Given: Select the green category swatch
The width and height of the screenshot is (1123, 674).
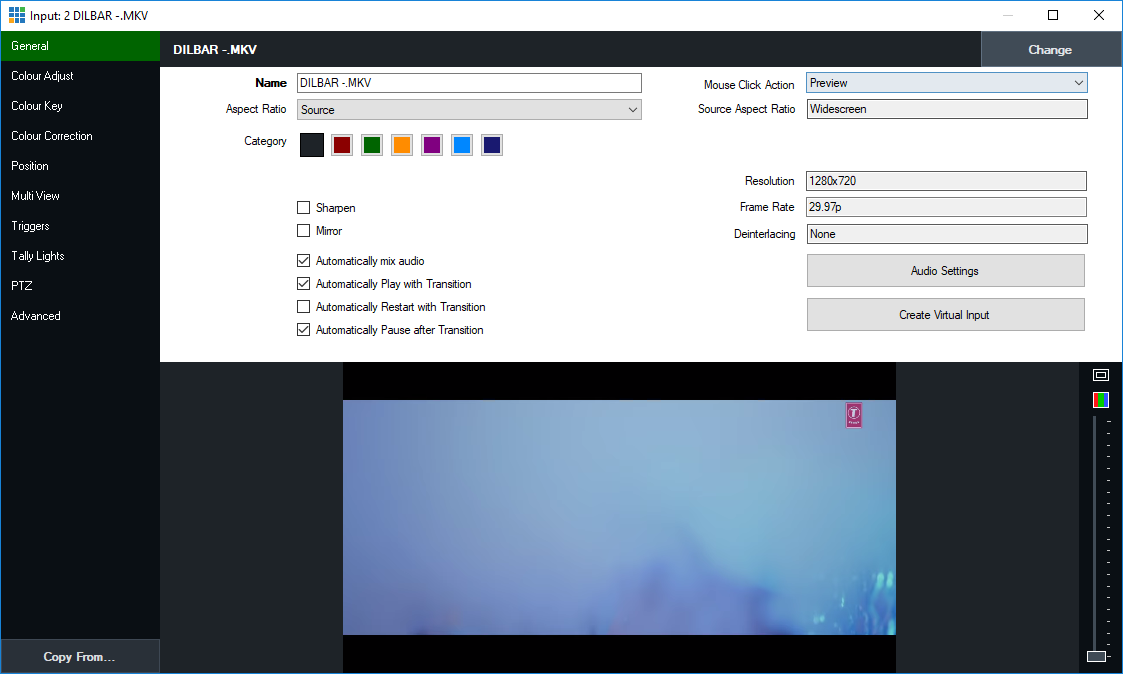Looking at the screenshot, I should pyautogui.click(x=372, y=145).
